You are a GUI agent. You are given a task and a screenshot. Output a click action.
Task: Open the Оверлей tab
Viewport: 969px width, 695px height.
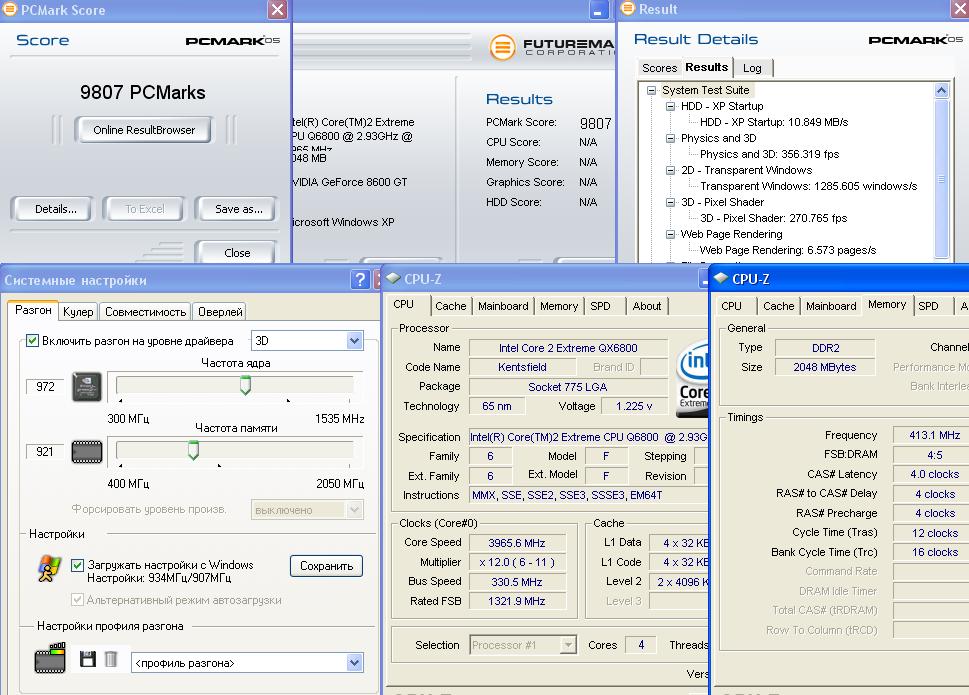coord(220,312)
